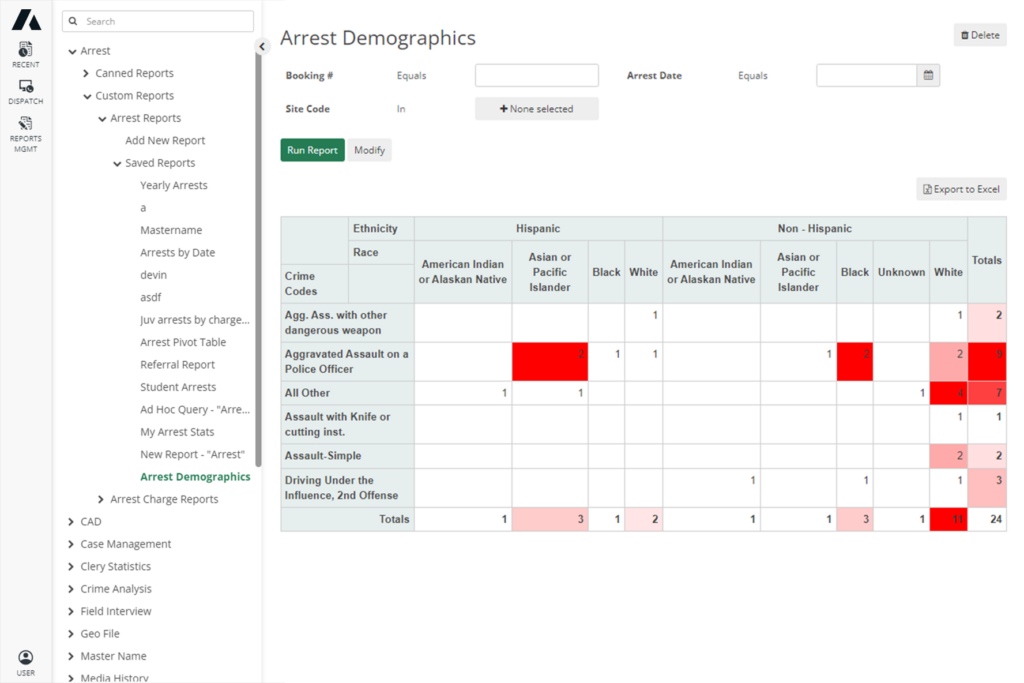
Task: Click the USER account icon
Action: point(25,658)
